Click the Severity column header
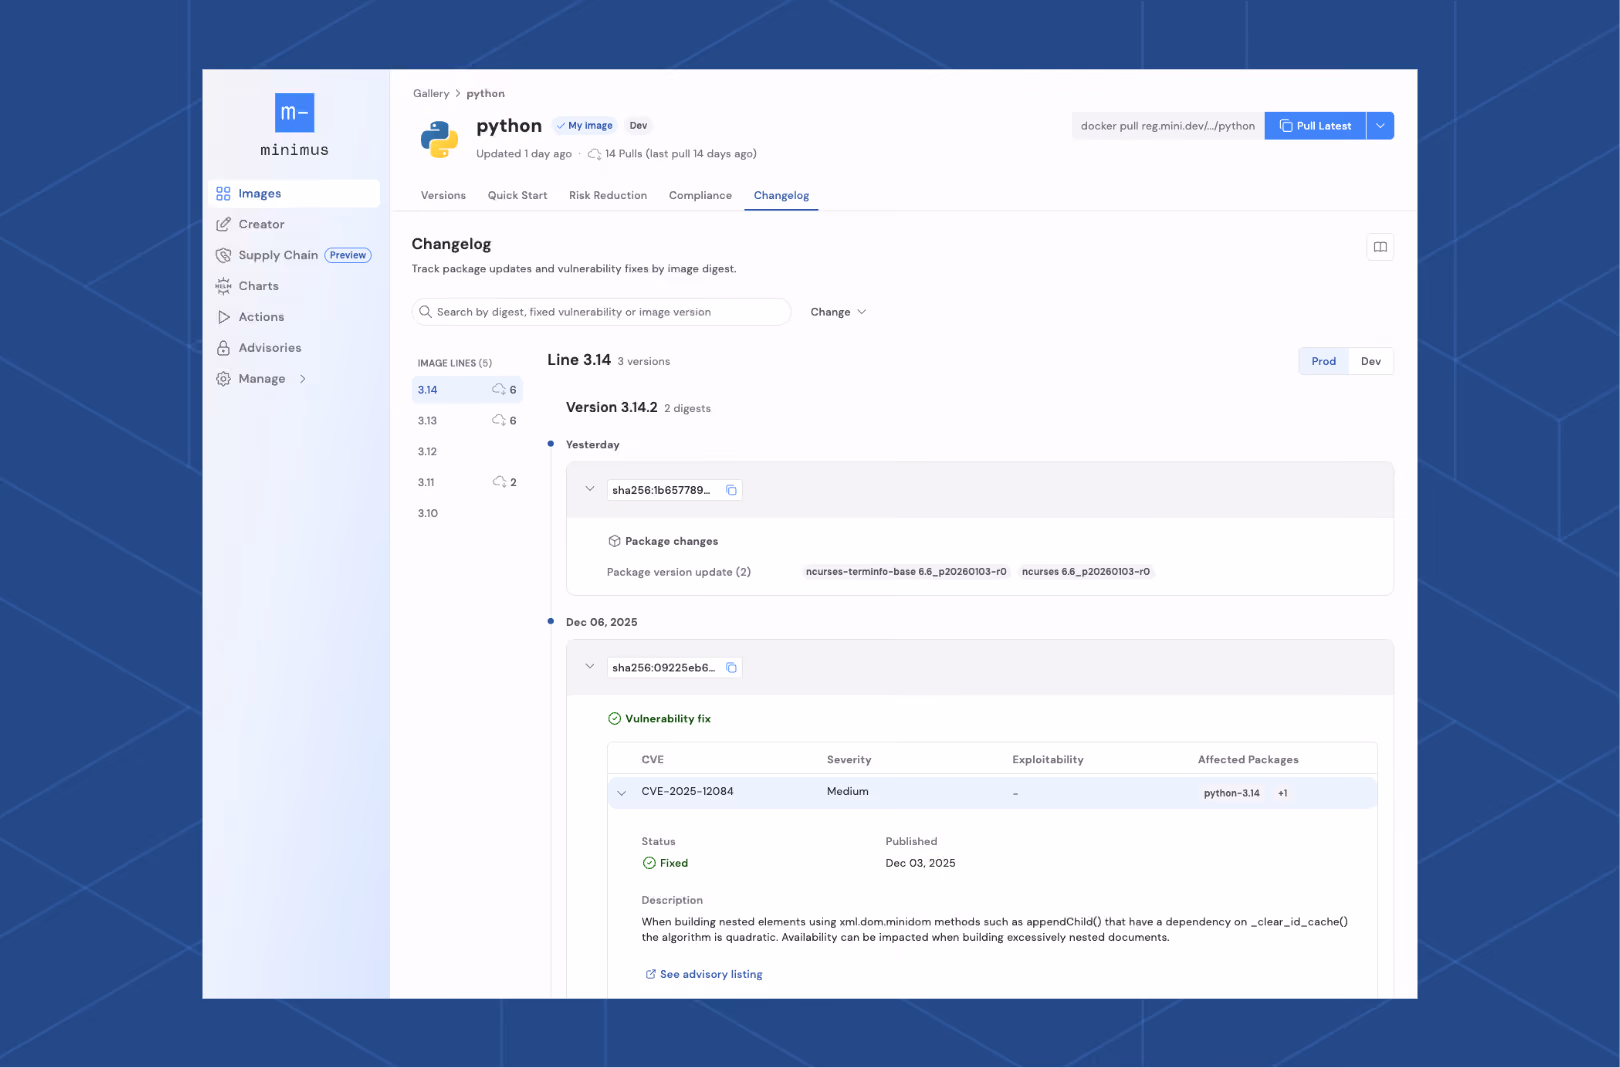 [849, 760]
